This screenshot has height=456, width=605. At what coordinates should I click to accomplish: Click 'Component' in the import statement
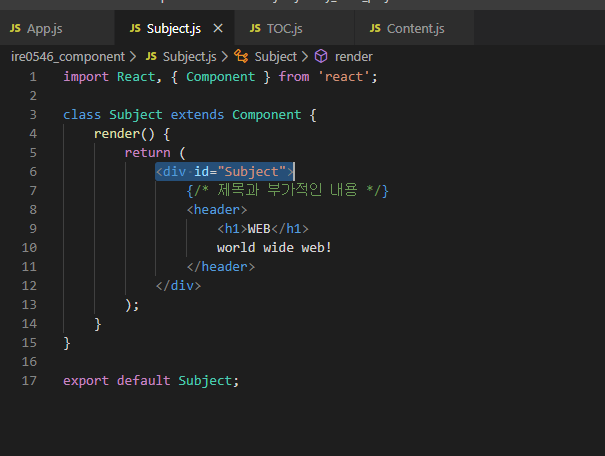(220, 77)
